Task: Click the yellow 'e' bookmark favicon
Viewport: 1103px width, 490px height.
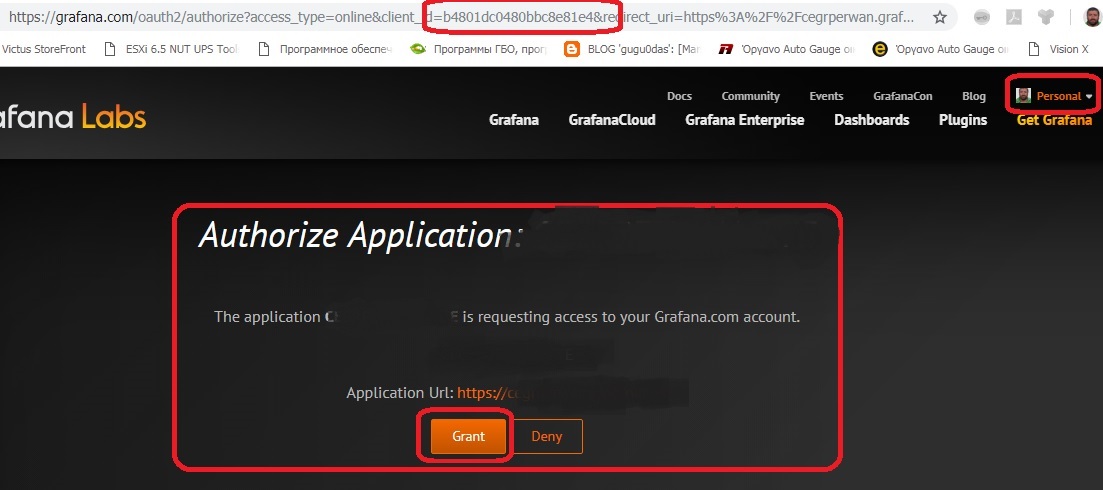Action: pos(879,49)
